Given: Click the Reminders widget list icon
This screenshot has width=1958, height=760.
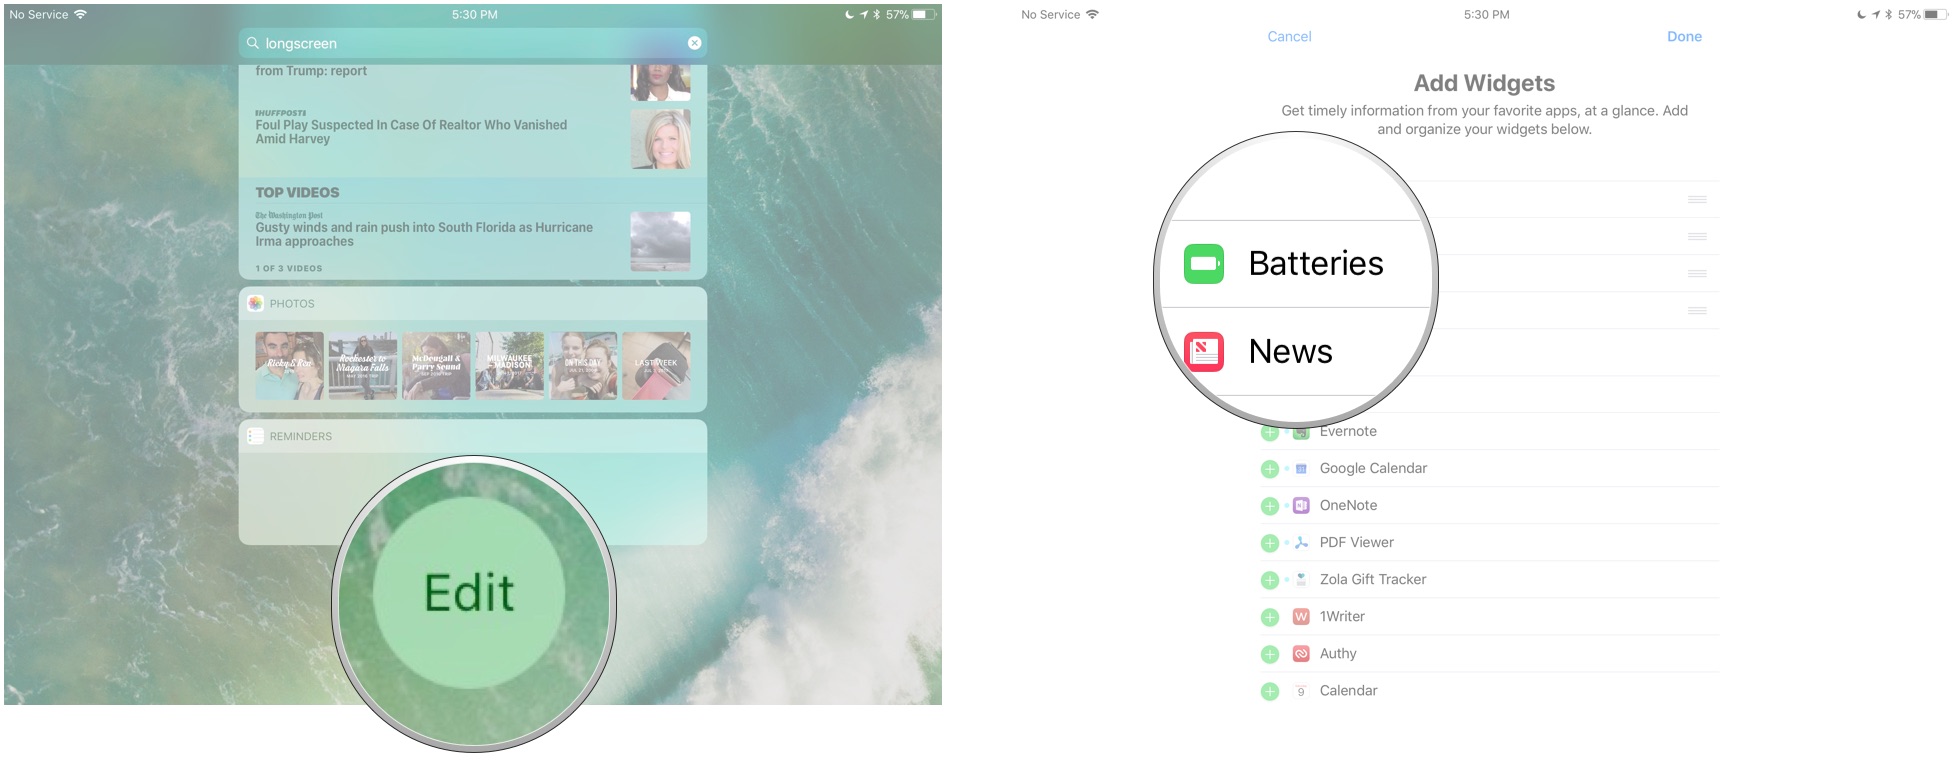Looking at the screenshot, I should 255,436.
